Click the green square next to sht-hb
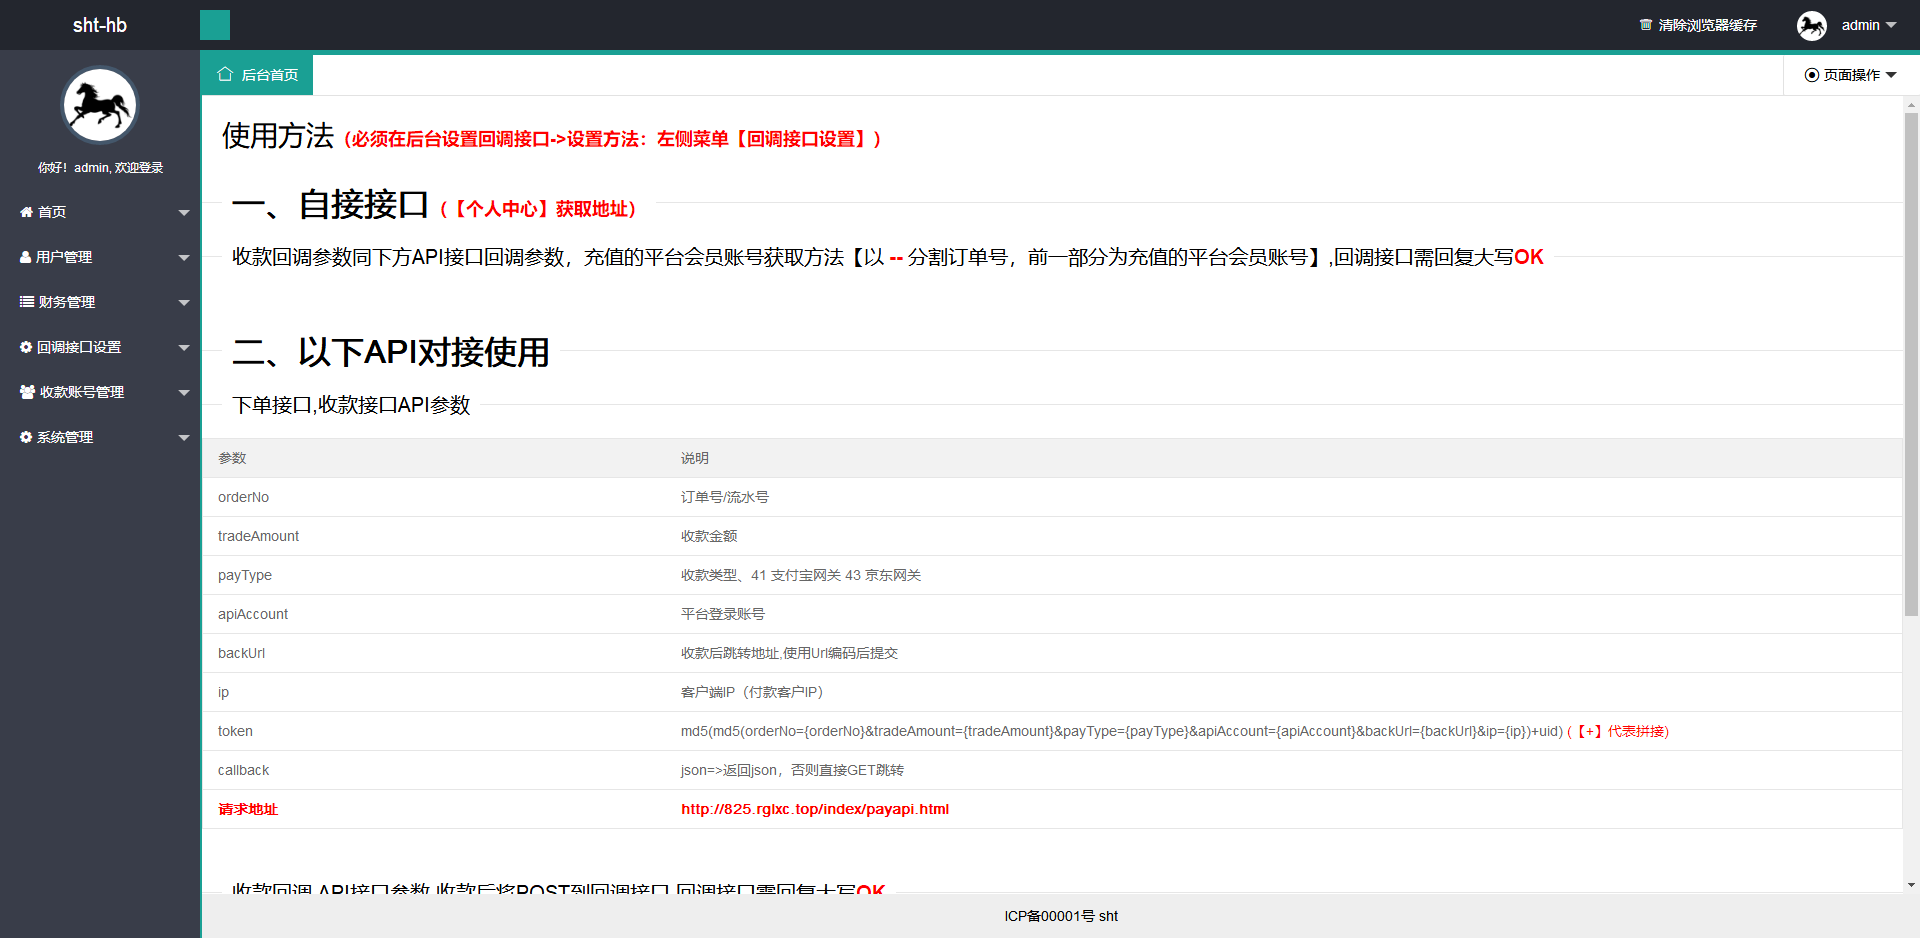 pyautogui.click(x=214, y=25)
